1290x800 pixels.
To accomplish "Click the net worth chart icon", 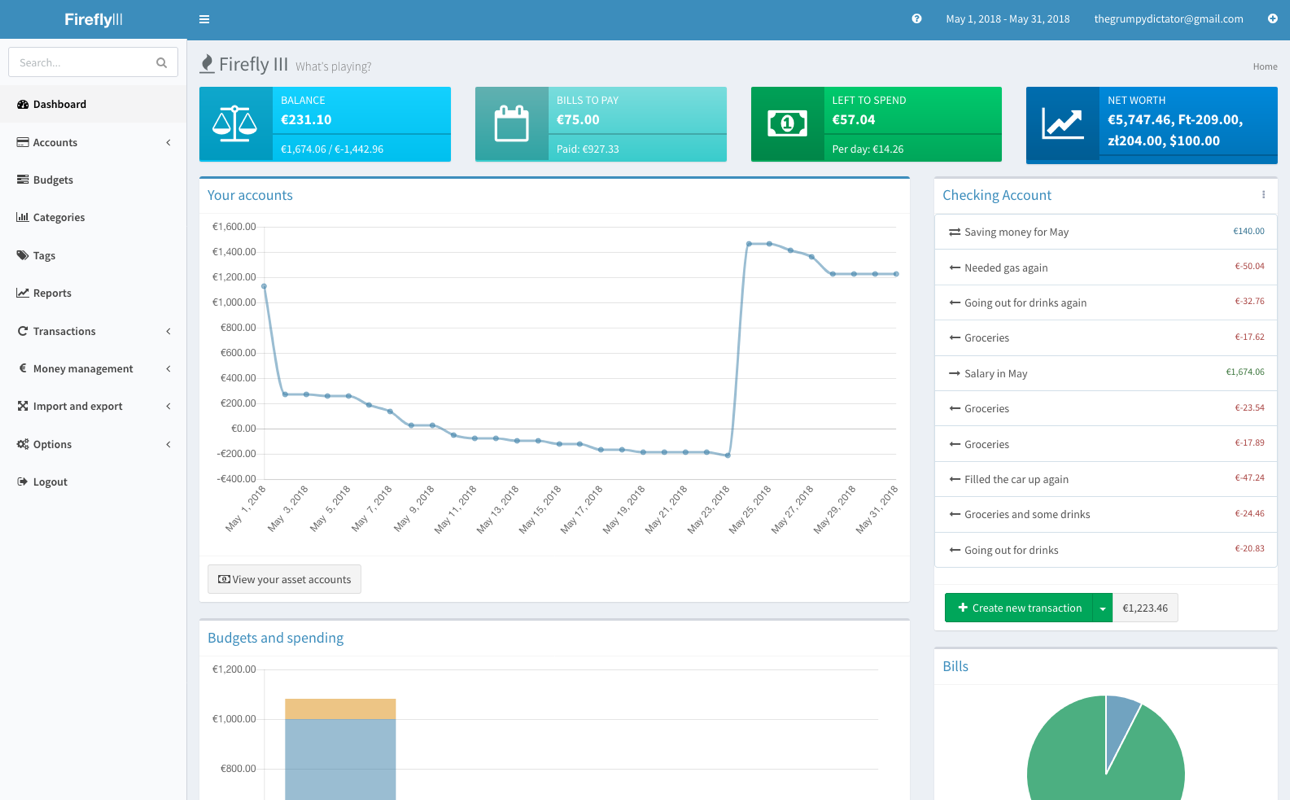I will point(1062,124).
